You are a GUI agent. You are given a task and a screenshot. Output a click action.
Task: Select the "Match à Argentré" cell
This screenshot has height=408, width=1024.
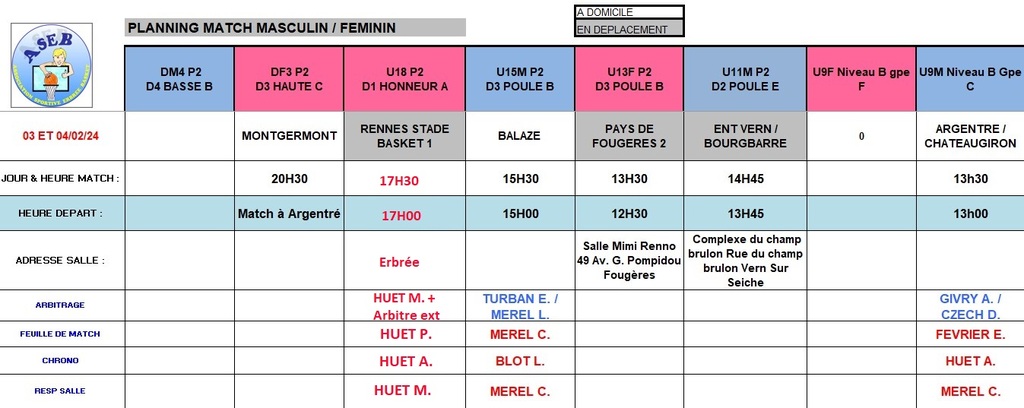coord(289,213)
